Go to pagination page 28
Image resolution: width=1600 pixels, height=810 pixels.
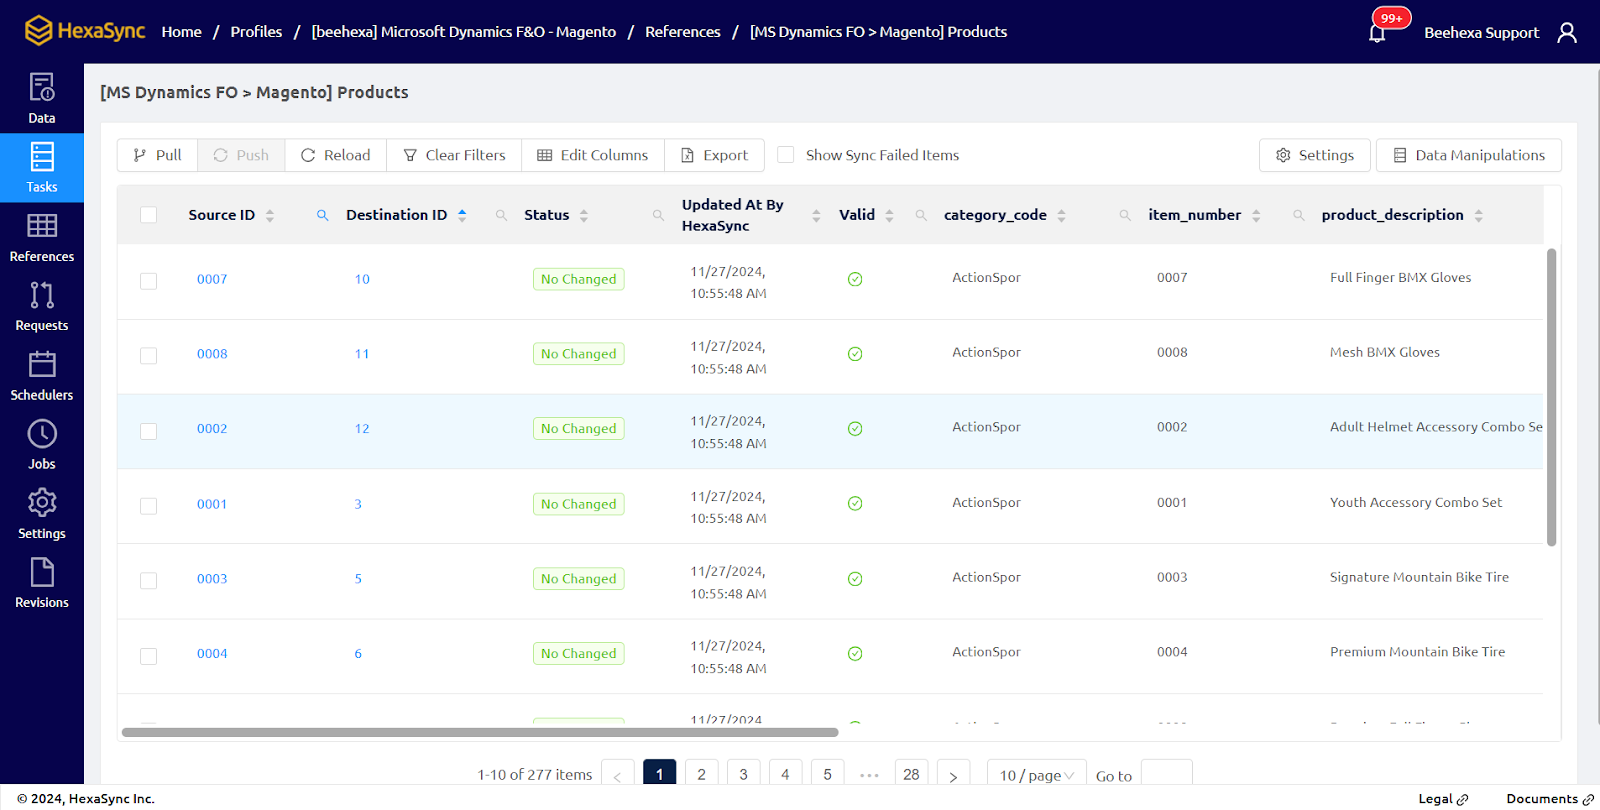[x=911, y=774]
